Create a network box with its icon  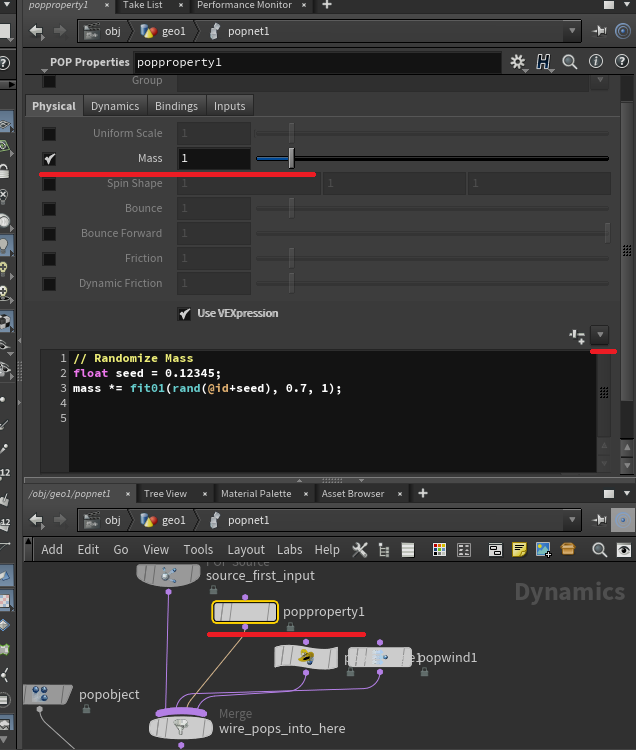click(495, 550)
